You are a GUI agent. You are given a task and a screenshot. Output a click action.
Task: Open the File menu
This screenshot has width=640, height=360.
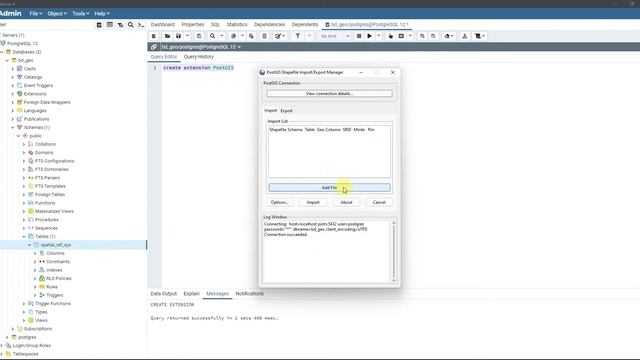36,13
